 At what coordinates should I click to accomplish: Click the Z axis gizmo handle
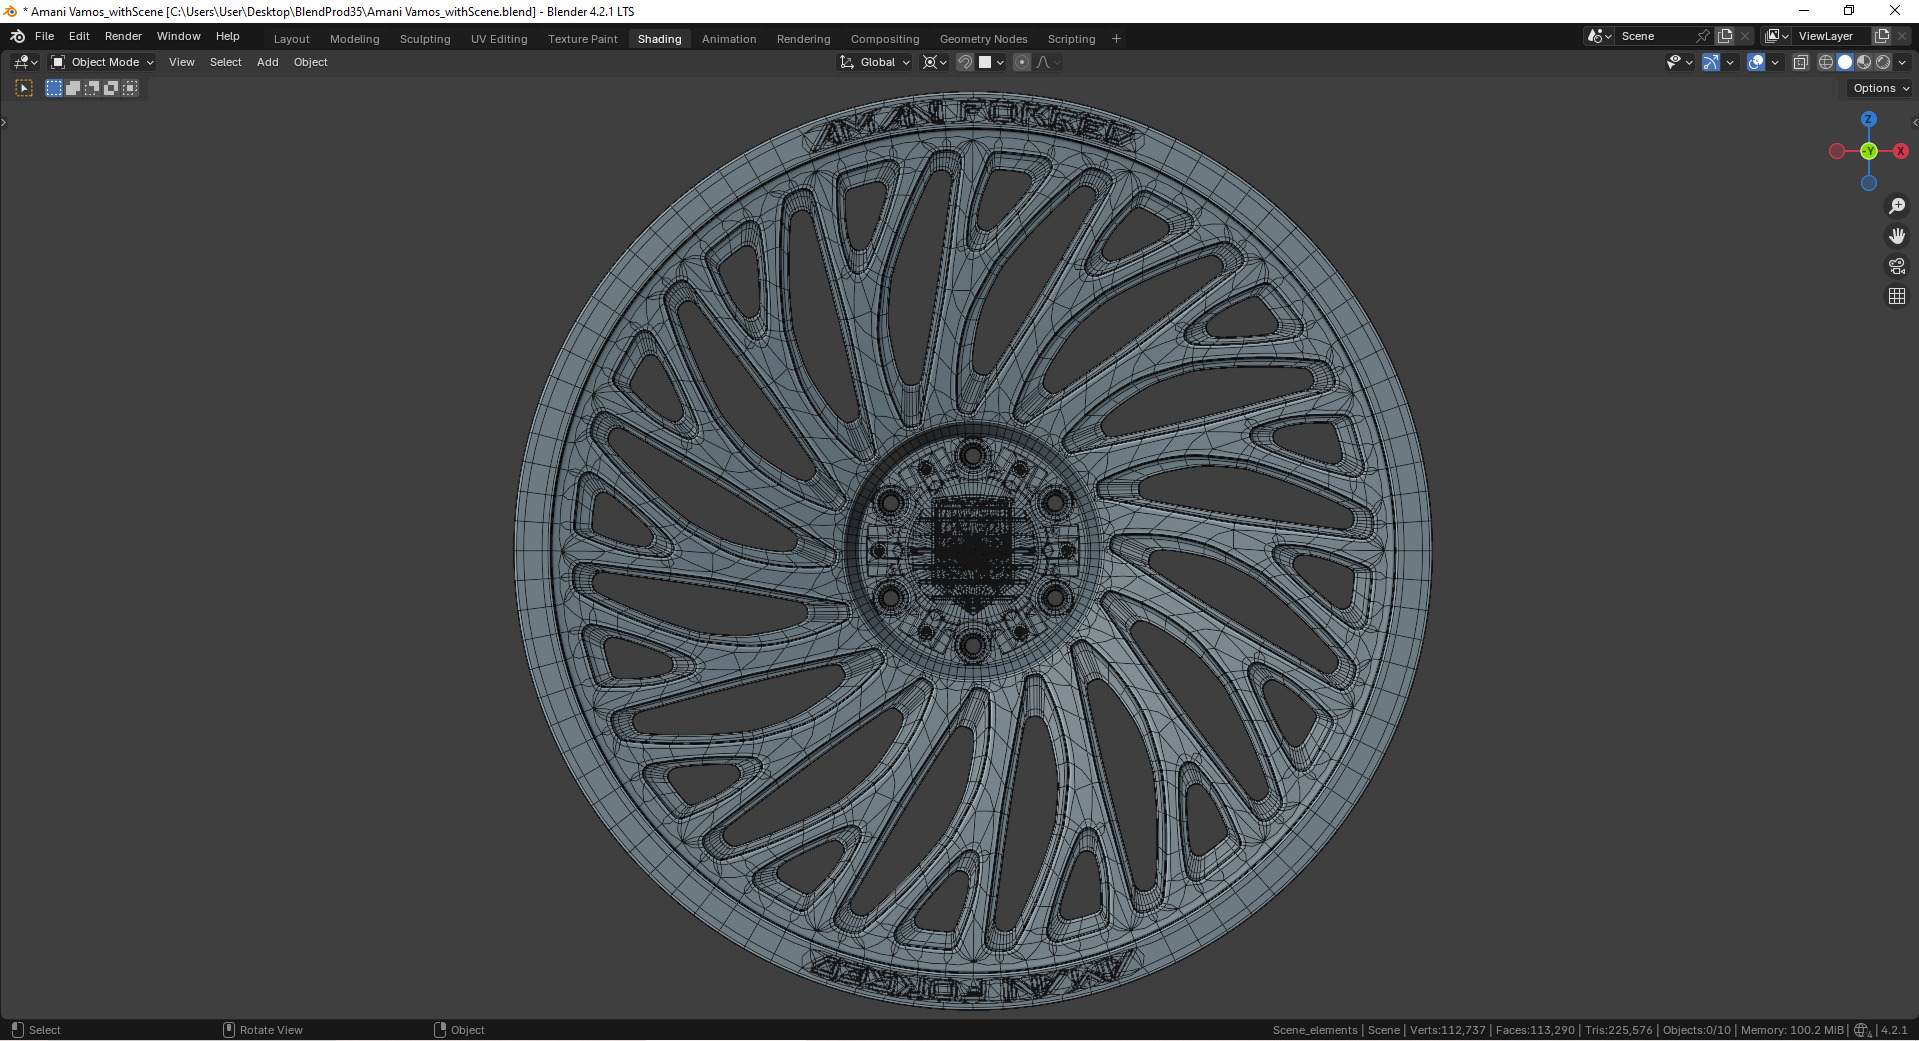[1868, 119]
